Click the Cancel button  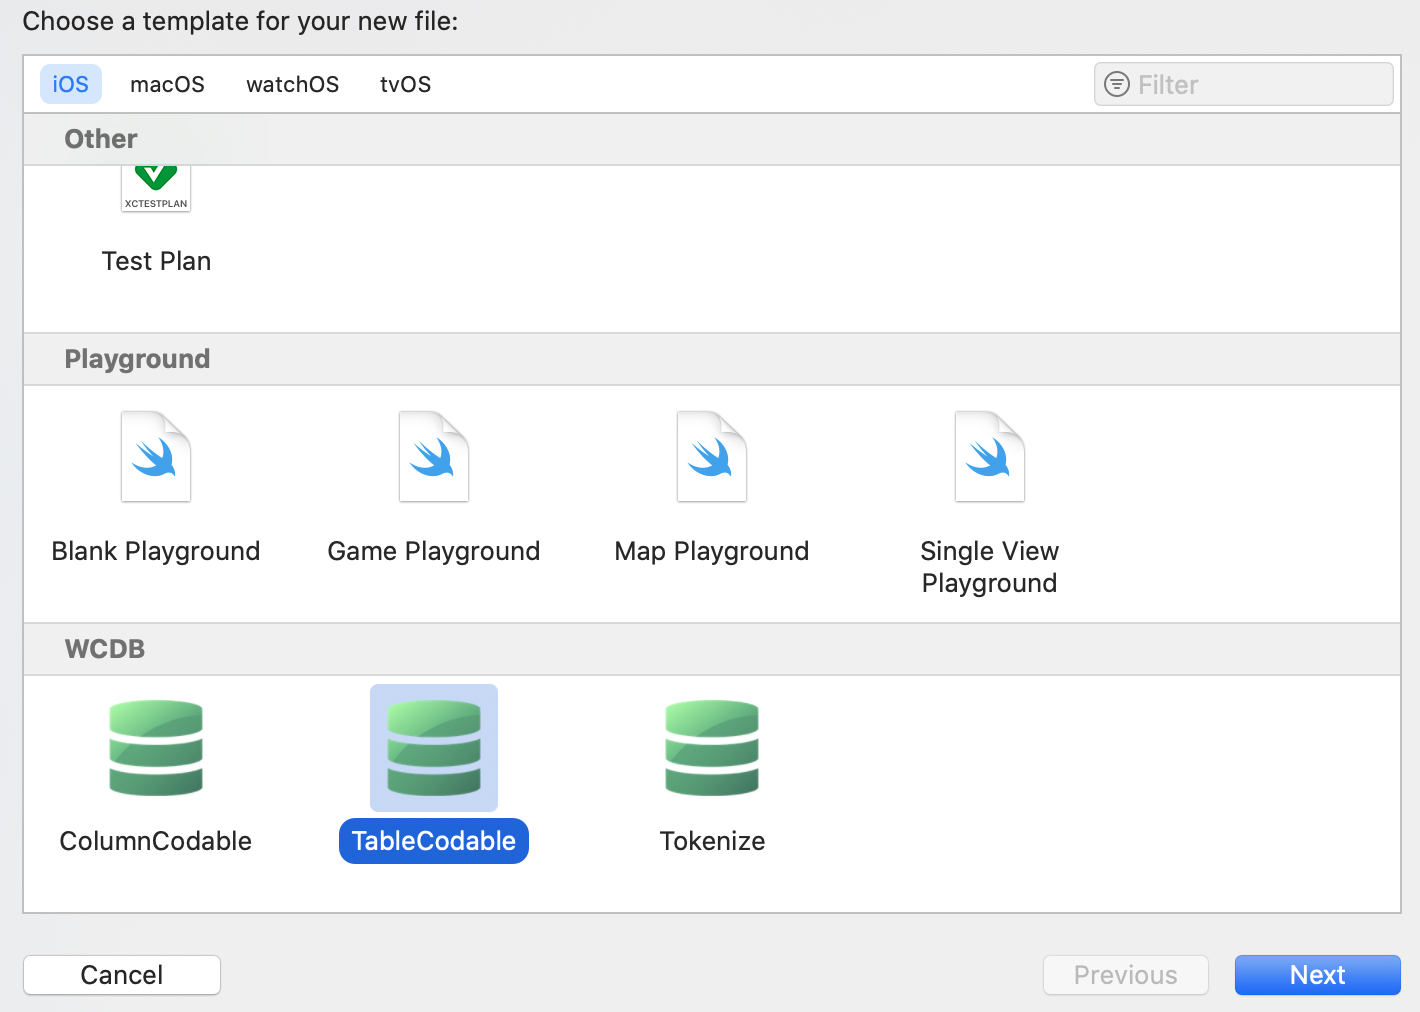[122, 975]
